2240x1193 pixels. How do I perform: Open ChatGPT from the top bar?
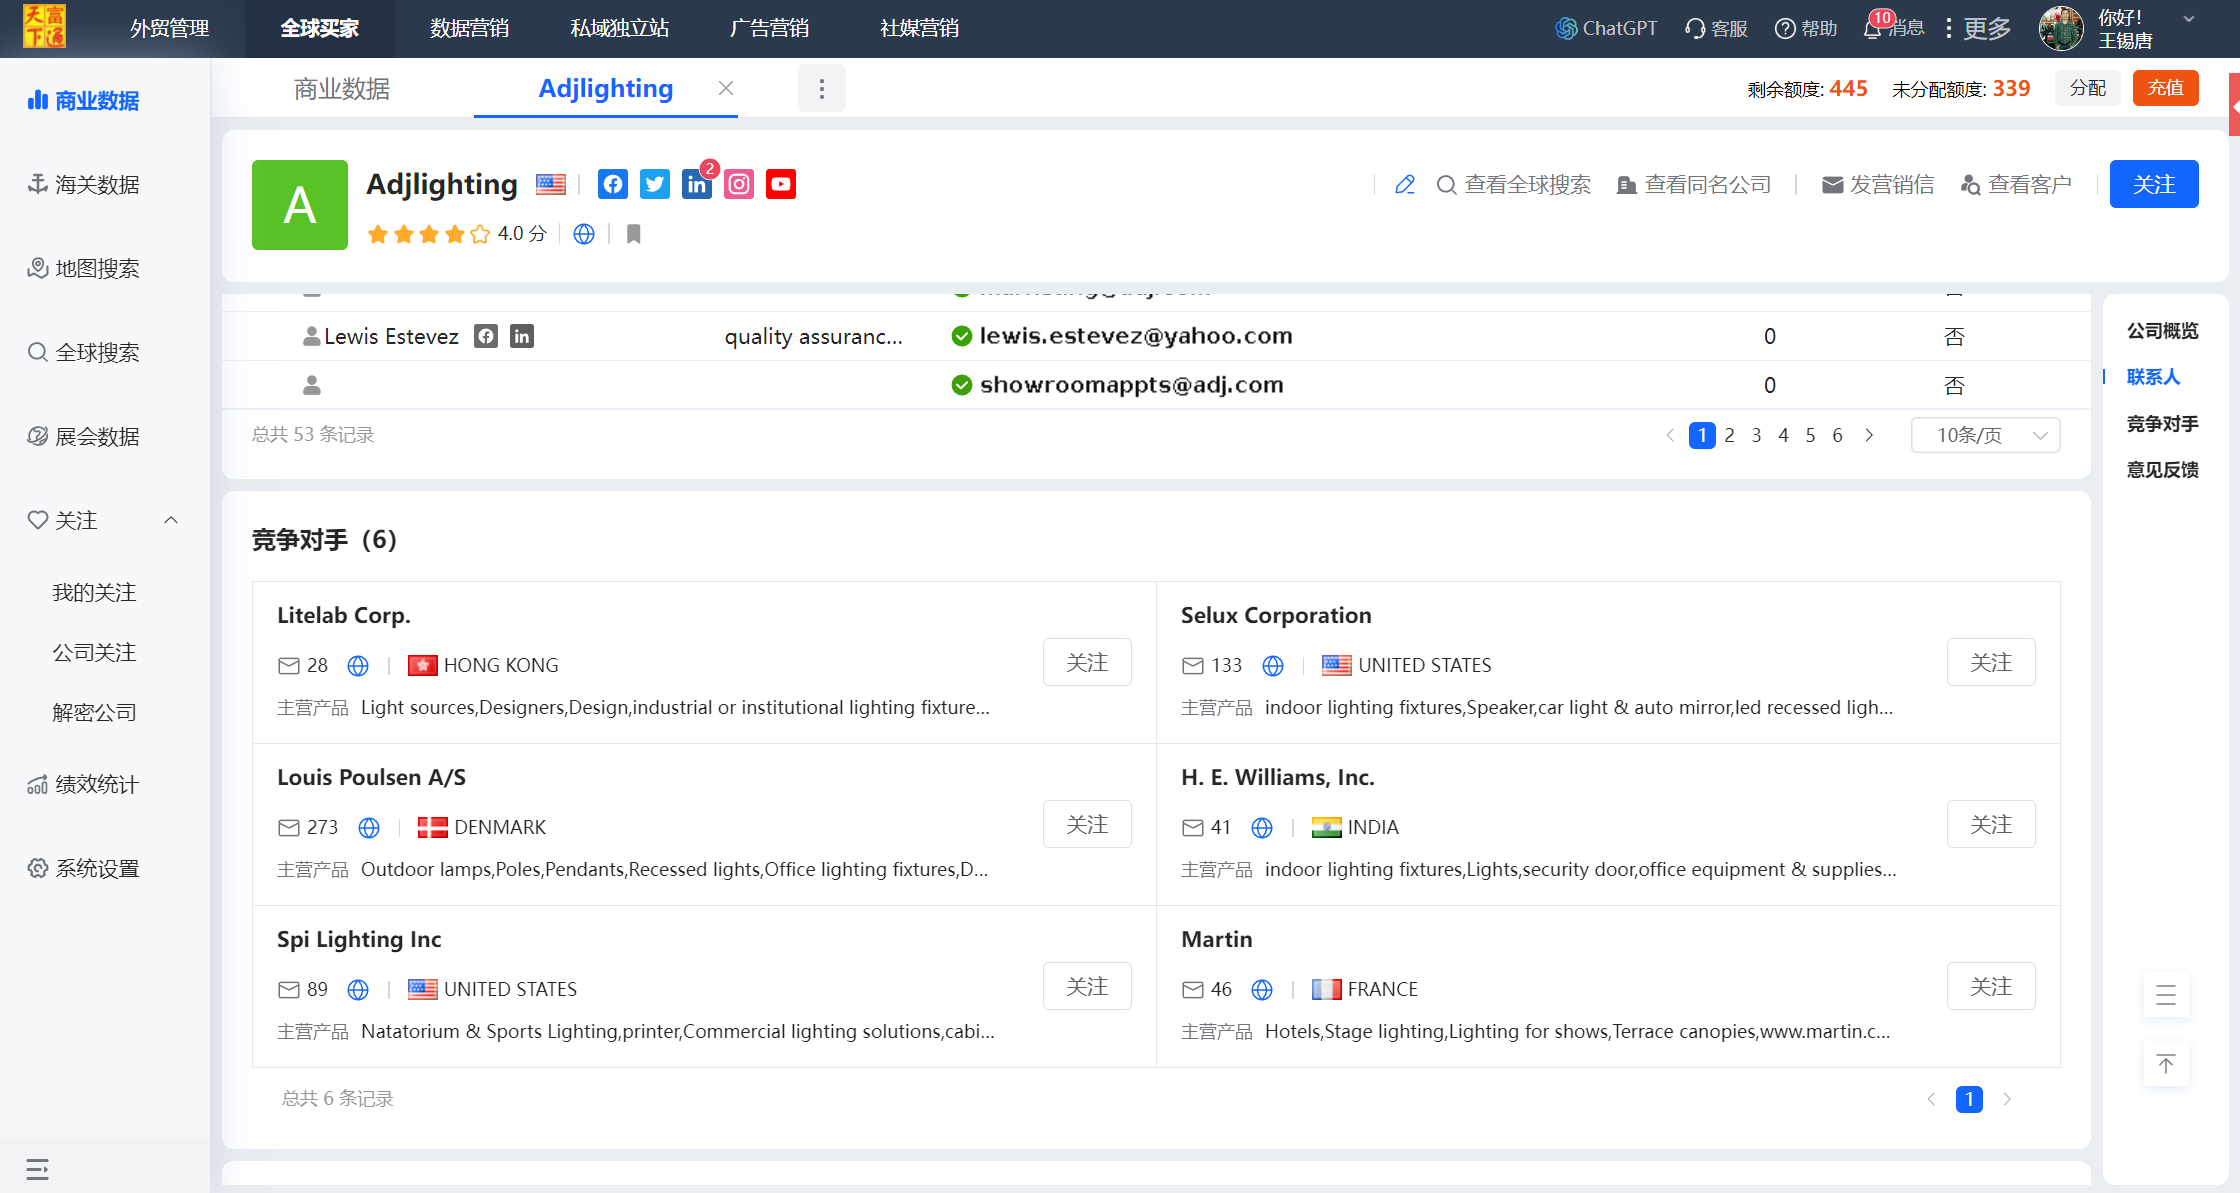click(1606, 28)
